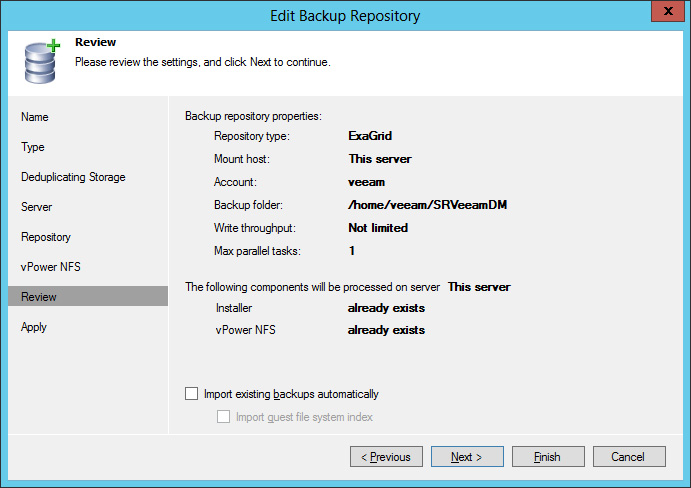Continue with the Next button

coord(467,457)
